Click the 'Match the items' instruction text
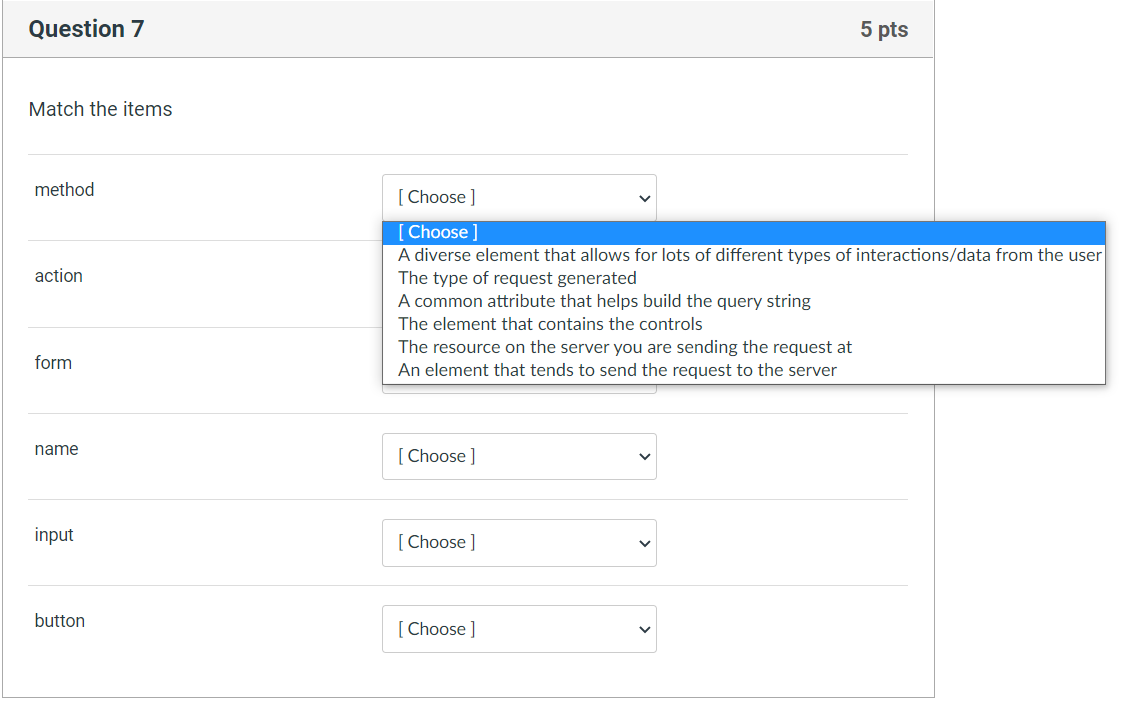Screen dimensions: 1141x708 click(x=100, y=109)
